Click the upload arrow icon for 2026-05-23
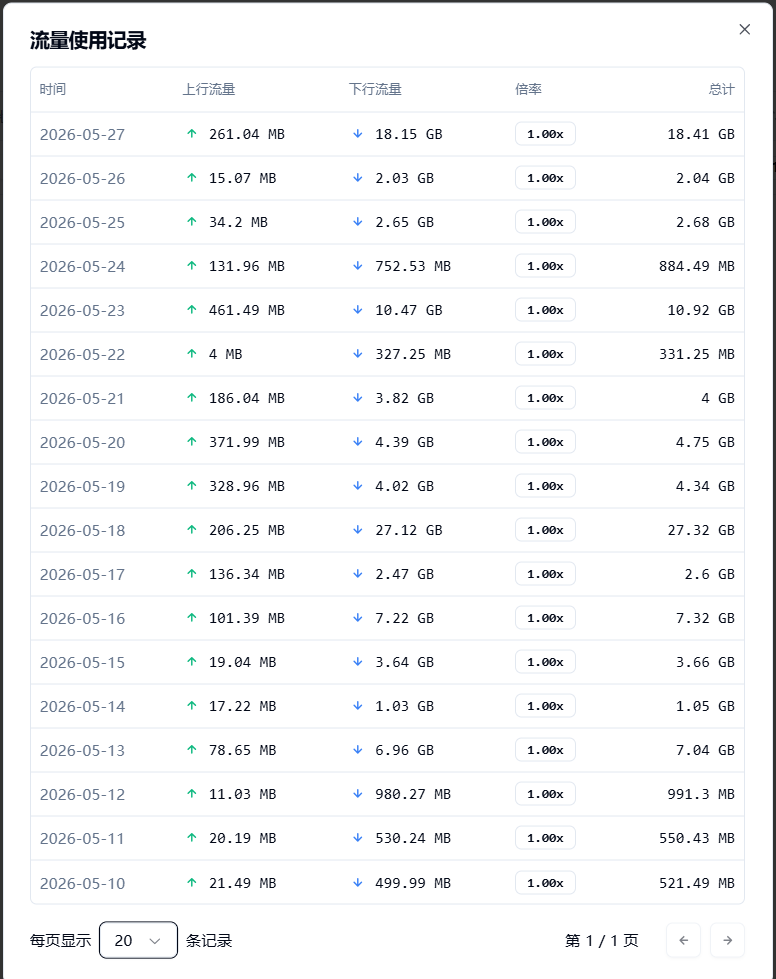 click(x=192, y=310)
